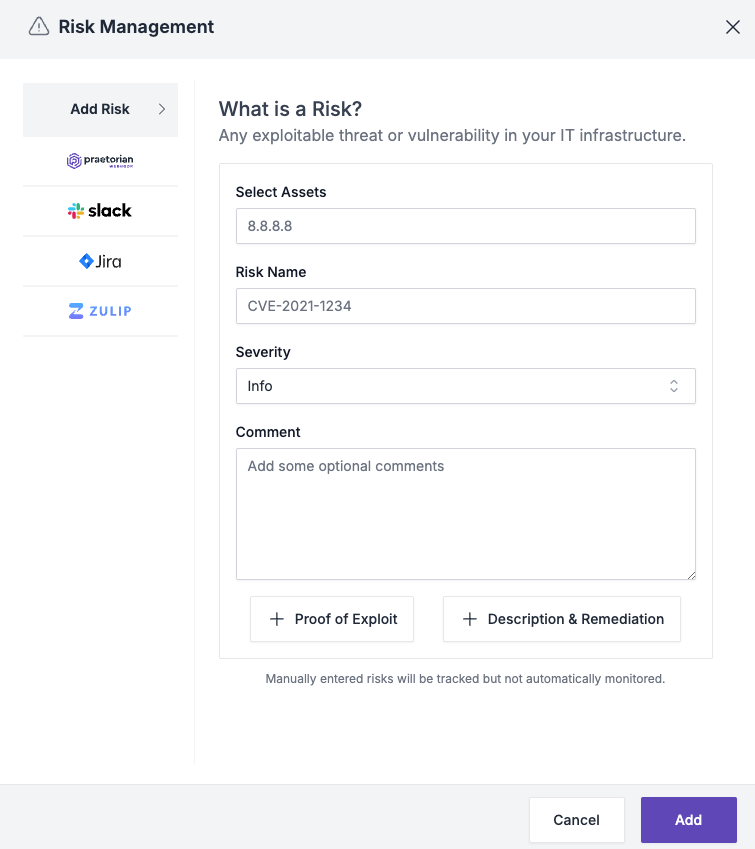Image resolution: width=755 pixels, height=849 pixels.
Task: Open the Add Risk menu entry
Action: click(x=100, y=109)
